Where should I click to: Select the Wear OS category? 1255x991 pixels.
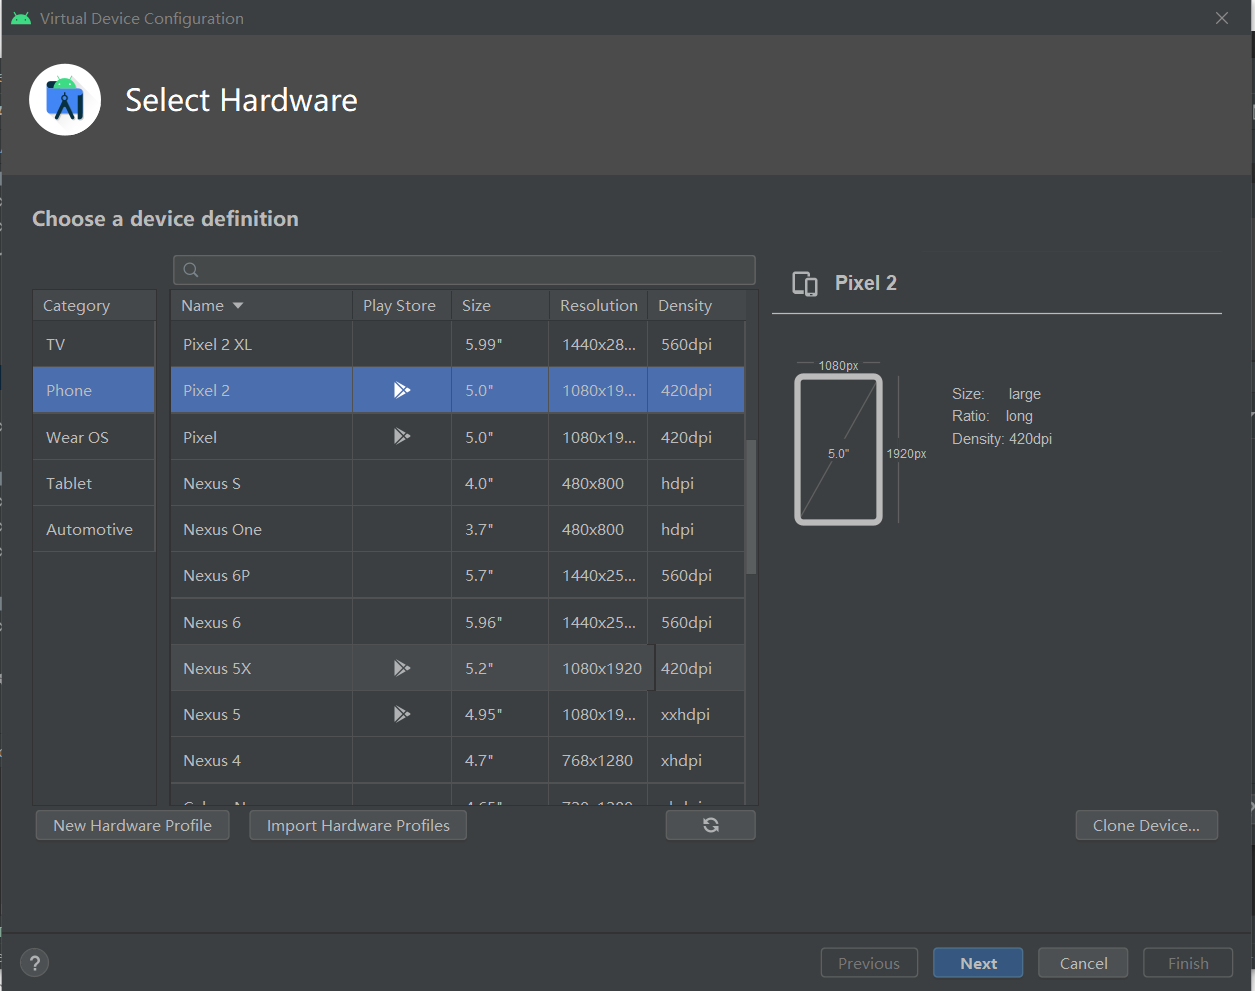[77, 437]
